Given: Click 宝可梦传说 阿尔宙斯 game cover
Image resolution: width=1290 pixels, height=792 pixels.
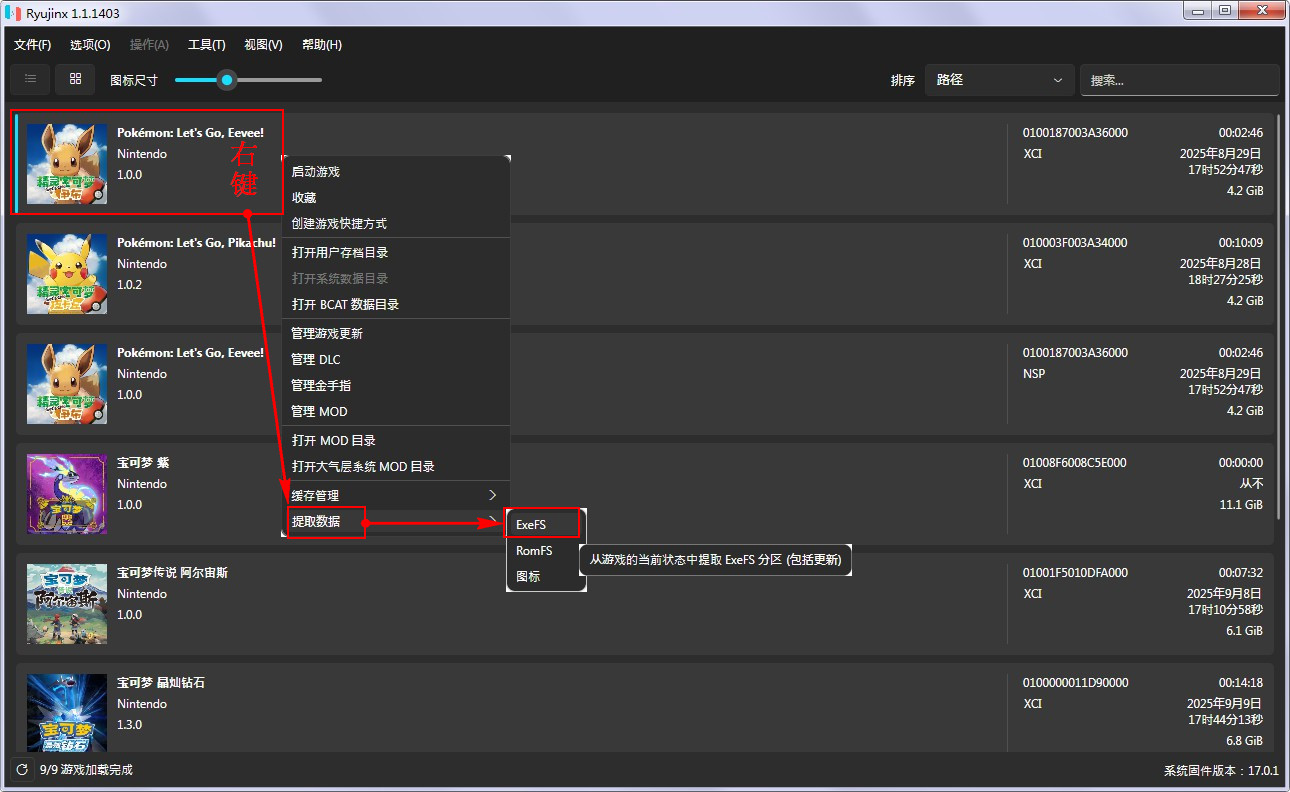Looking at the screenshot, I should click(67, 604).
